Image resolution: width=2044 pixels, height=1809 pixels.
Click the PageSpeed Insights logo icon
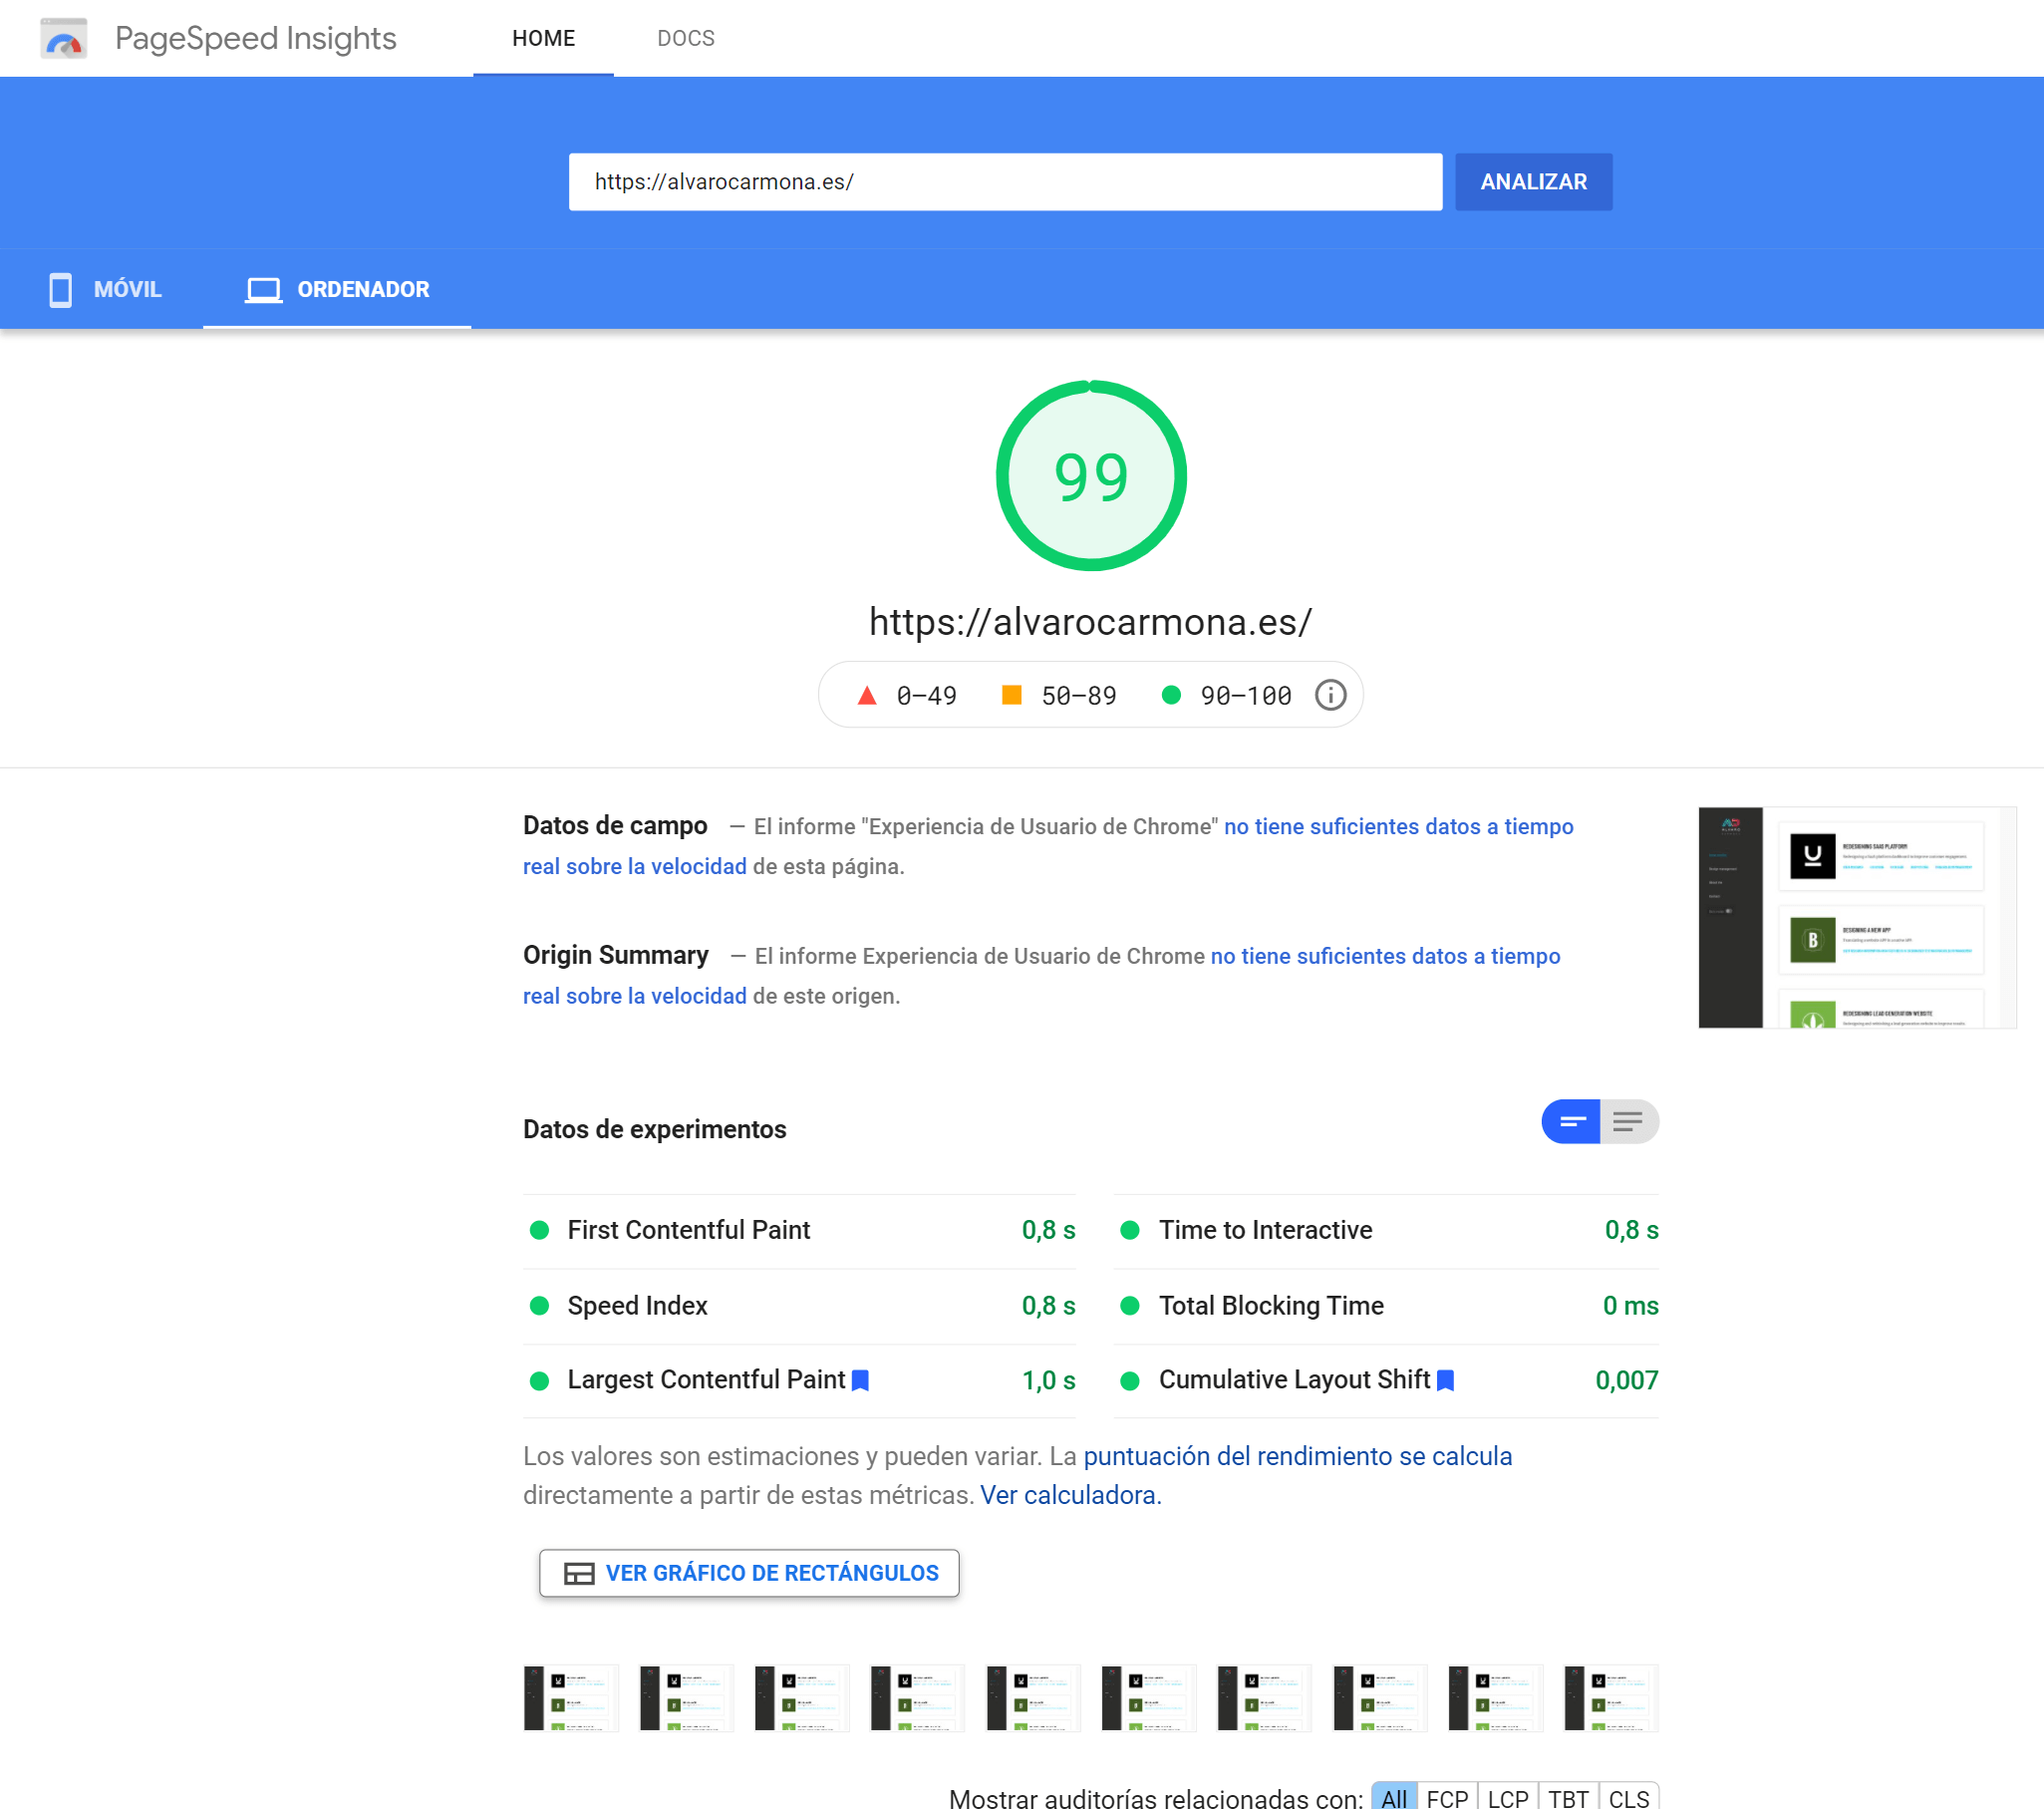(63, 38)
